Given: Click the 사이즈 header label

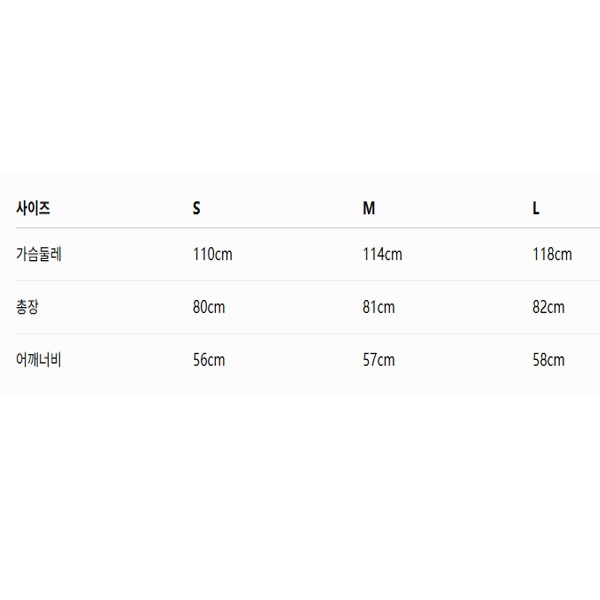Looking at the screenshot, I should tap(33, 208).
